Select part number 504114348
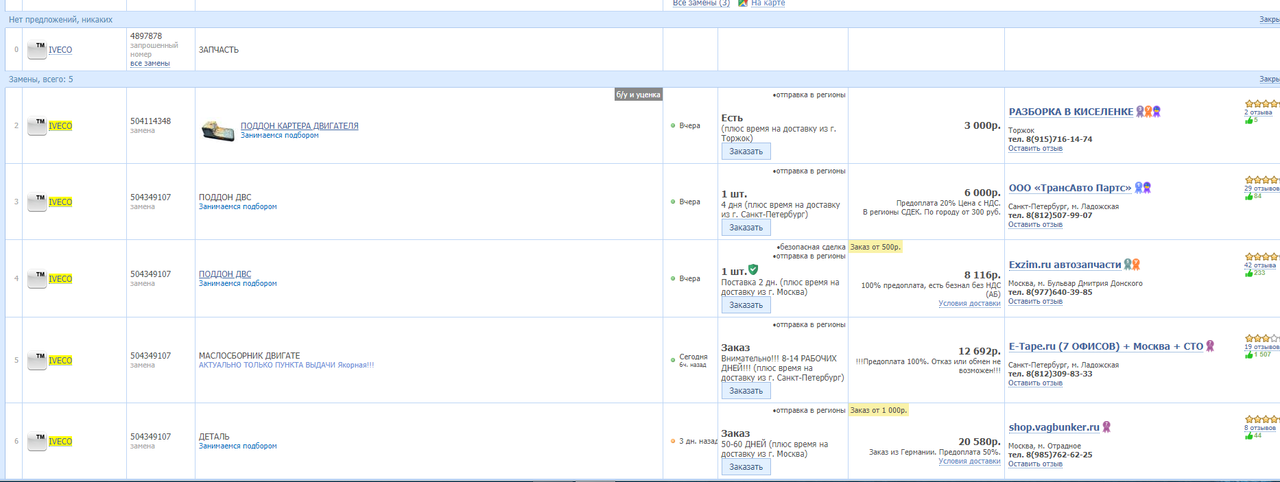This screenshot has width=1280, height=482. (150, 121)
